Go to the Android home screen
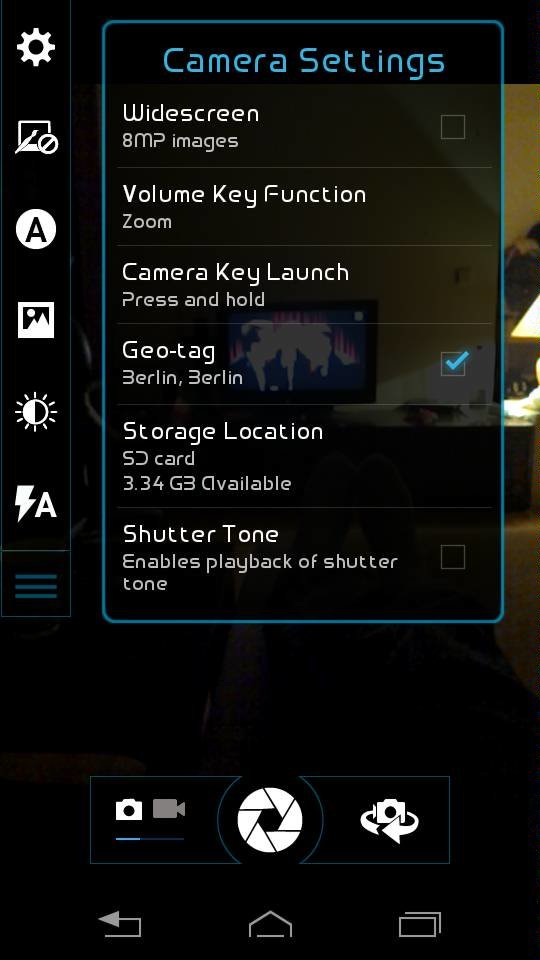This screenshot has width=540, height=960. tap(270, 924)
